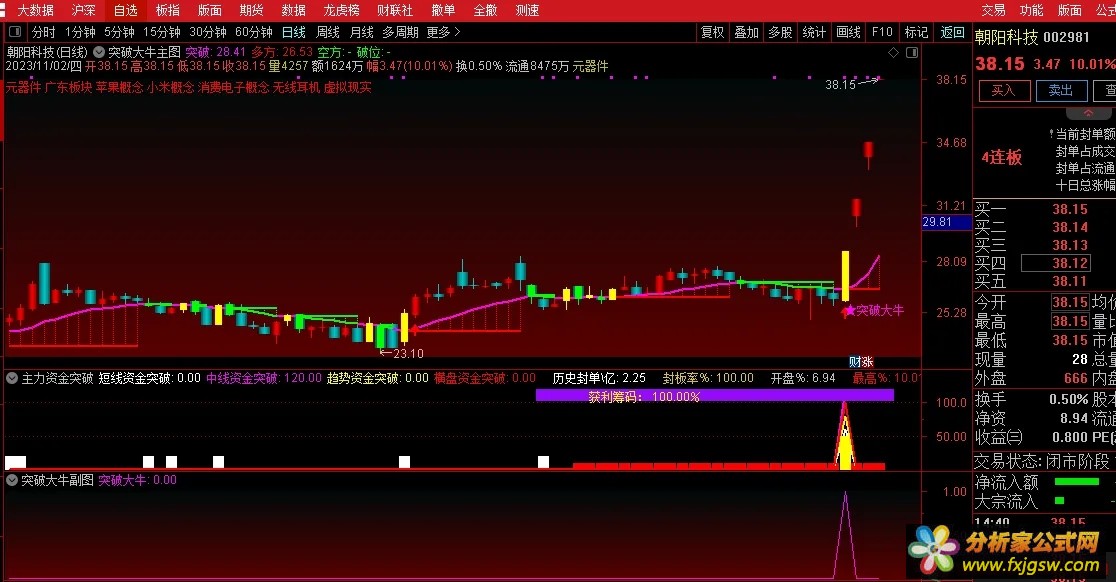
Task: Switch to the 15分钟 period
Action: pyautogui.click(x=162, y=32)
